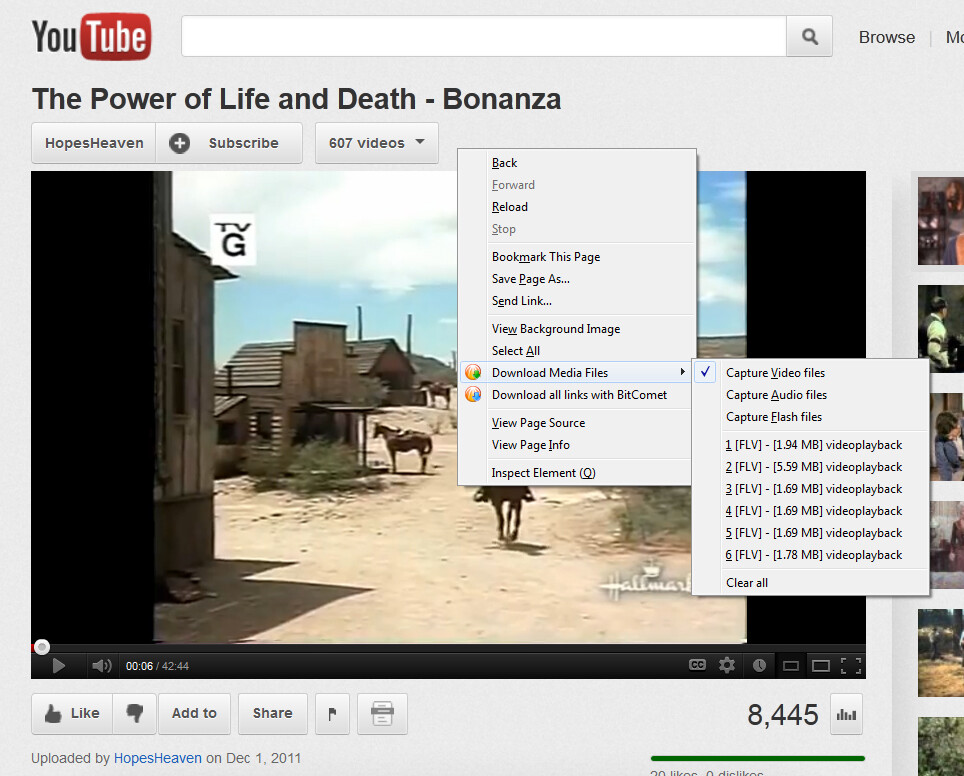
Task: Dislike the video with thumbs down
Action: (134, 713)
